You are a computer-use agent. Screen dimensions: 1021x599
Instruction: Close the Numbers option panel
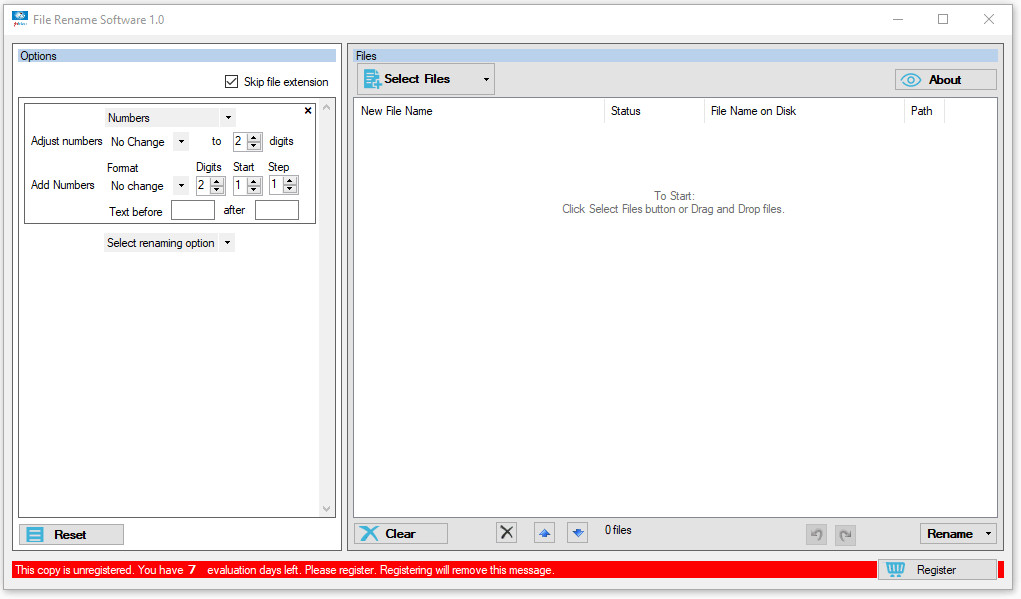pos(308,111)
